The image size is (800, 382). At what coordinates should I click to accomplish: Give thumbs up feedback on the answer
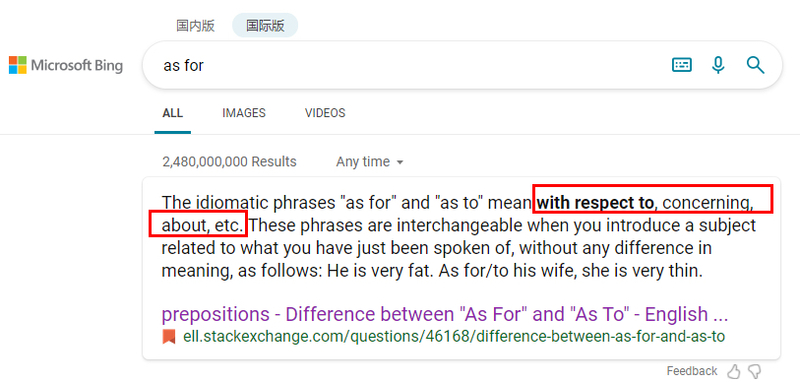click(733, 371)
